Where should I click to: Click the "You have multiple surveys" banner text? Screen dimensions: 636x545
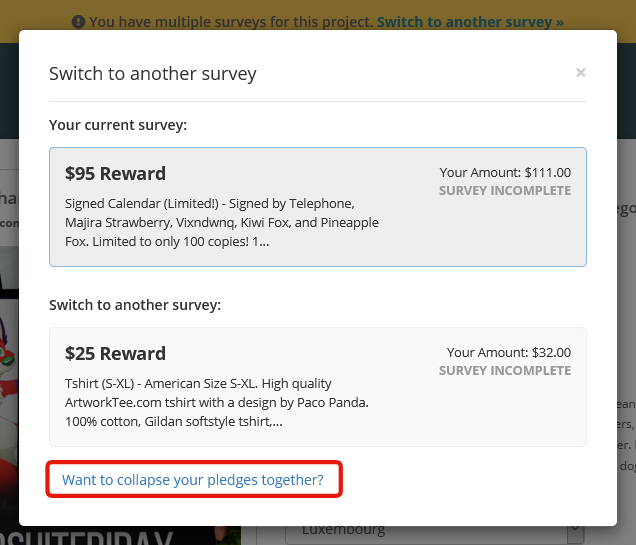(x=230, y=21)
